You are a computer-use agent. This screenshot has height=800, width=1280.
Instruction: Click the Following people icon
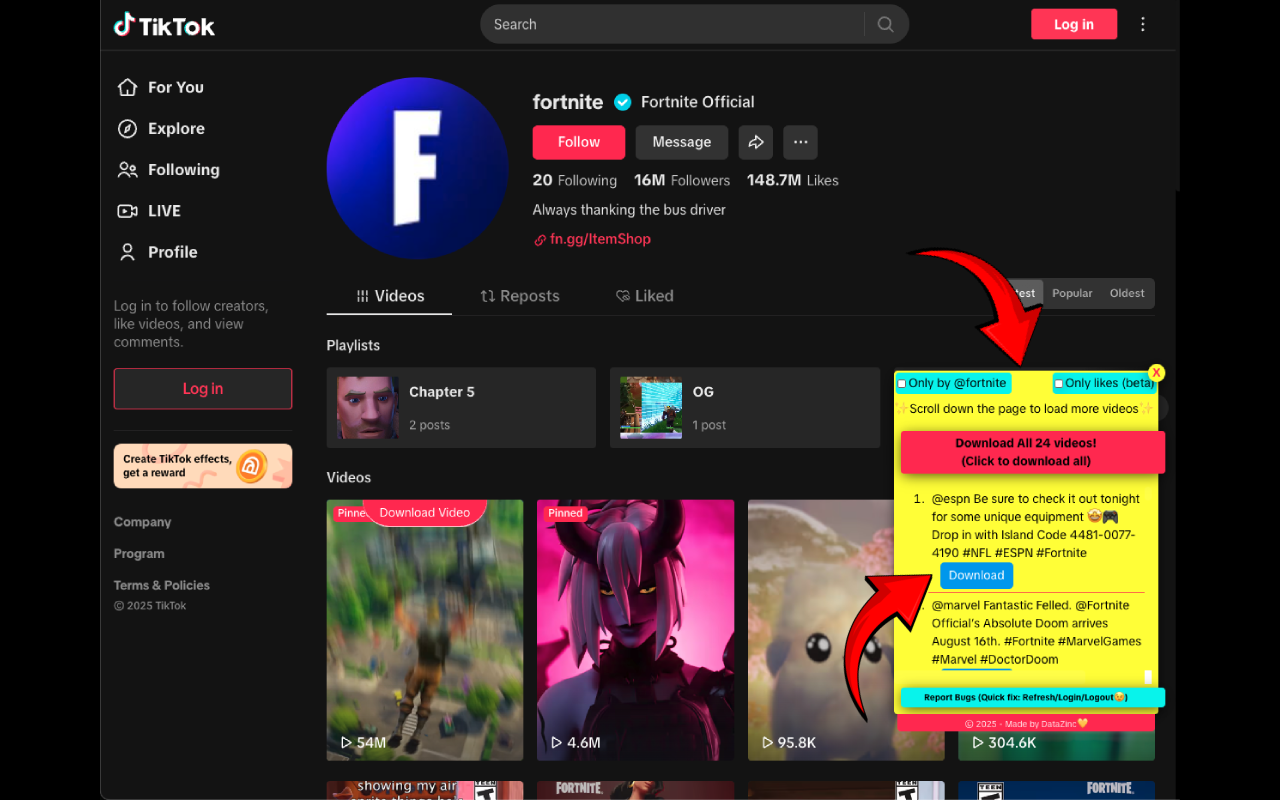pos(127,170)
